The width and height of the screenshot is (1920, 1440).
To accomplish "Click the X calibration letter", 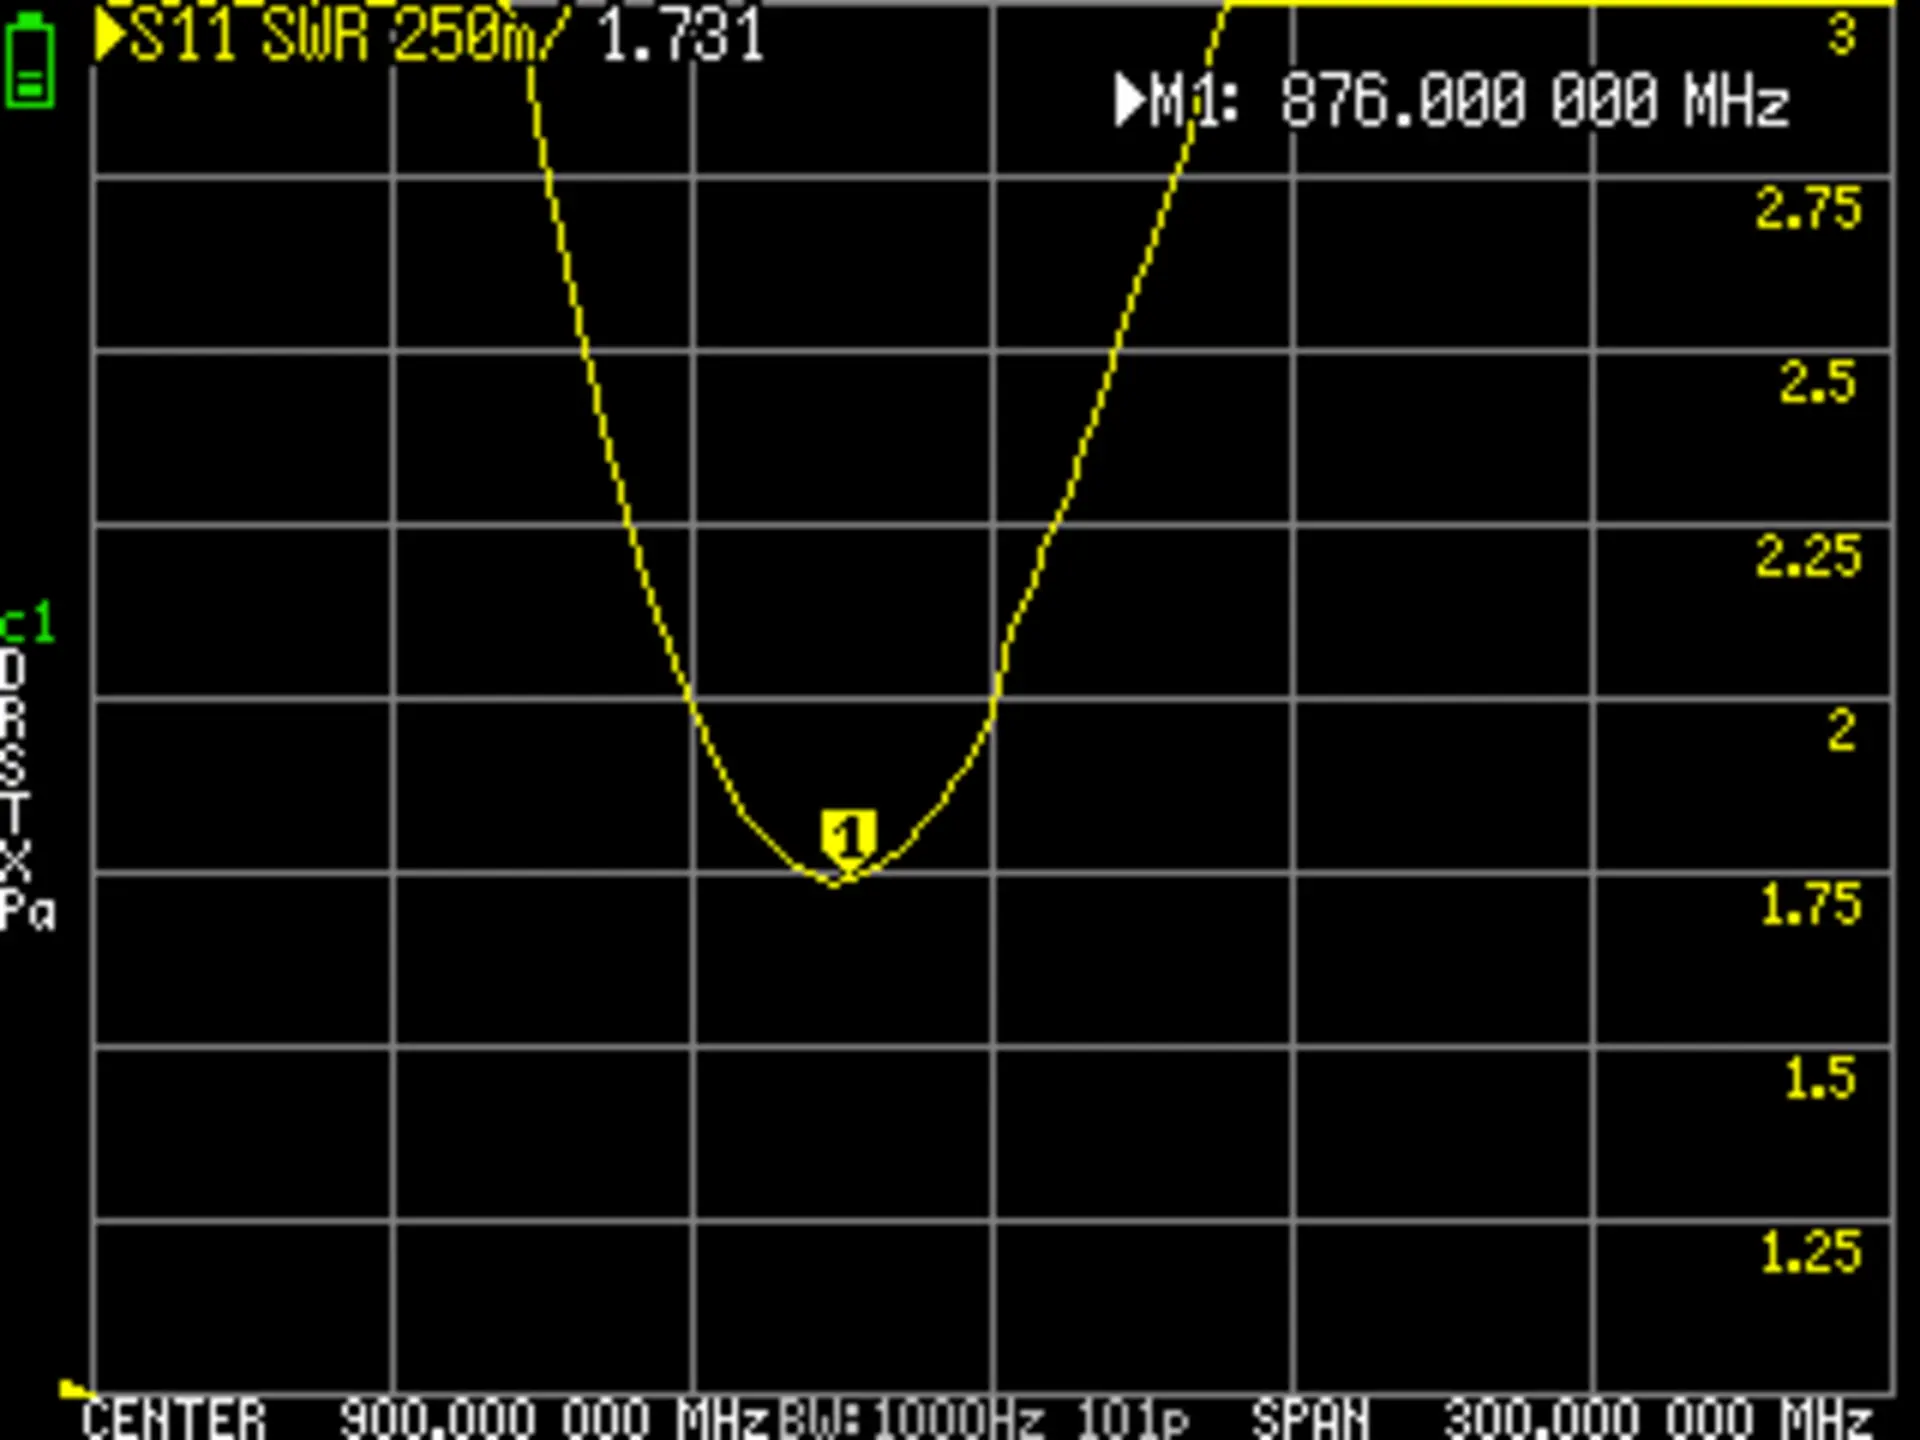I will (x=15, y=860).
